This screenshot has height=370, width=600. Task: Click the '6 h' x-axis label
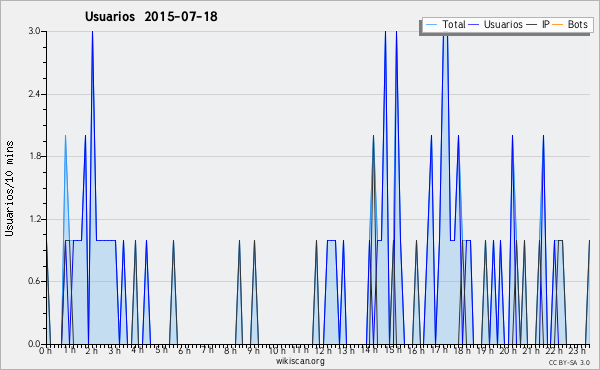coord(184,351)
